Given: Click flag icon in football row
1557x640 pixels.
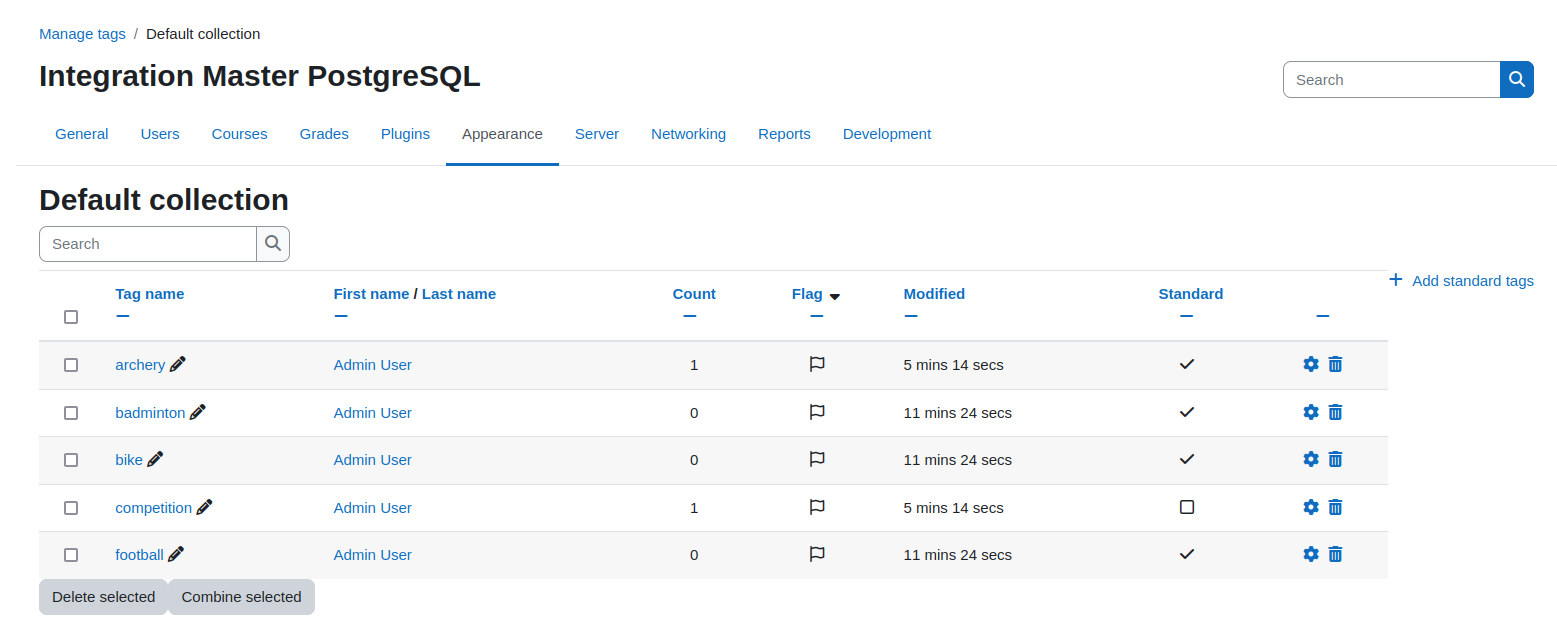Looking at the screenshot, I should [817, 554].
